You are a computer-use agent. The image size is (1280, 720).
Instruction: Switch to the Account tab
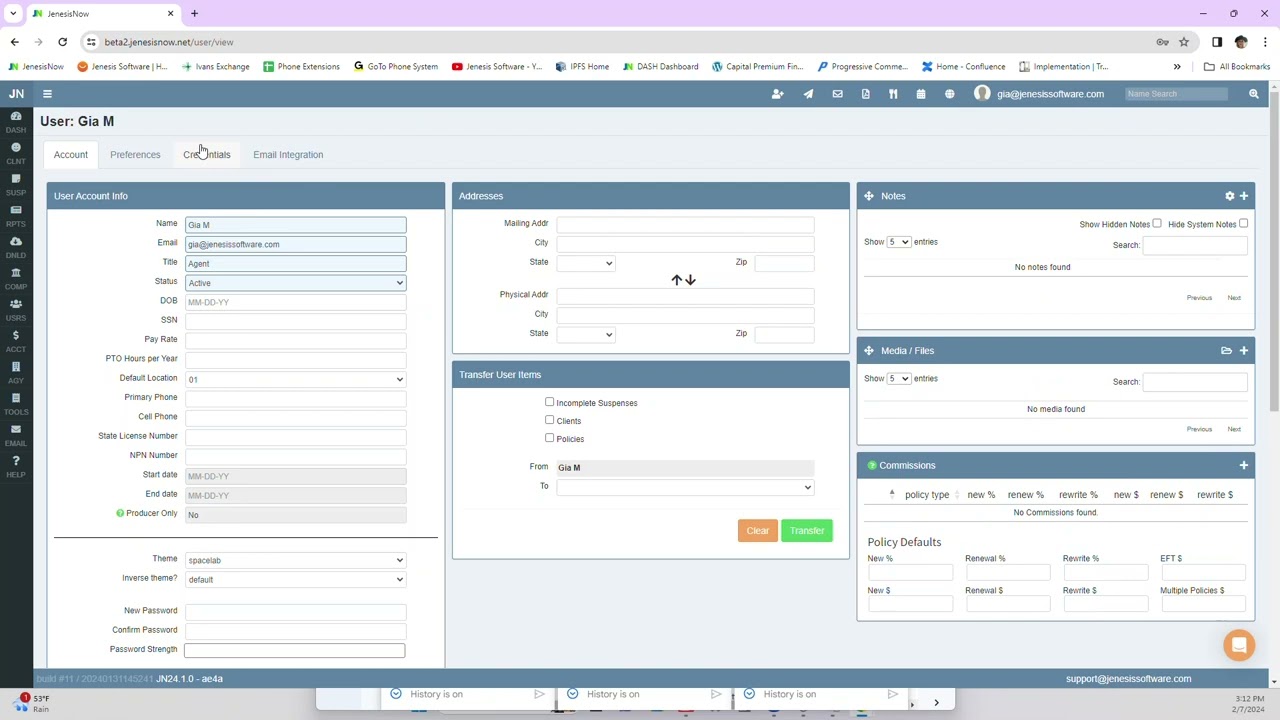71,155
